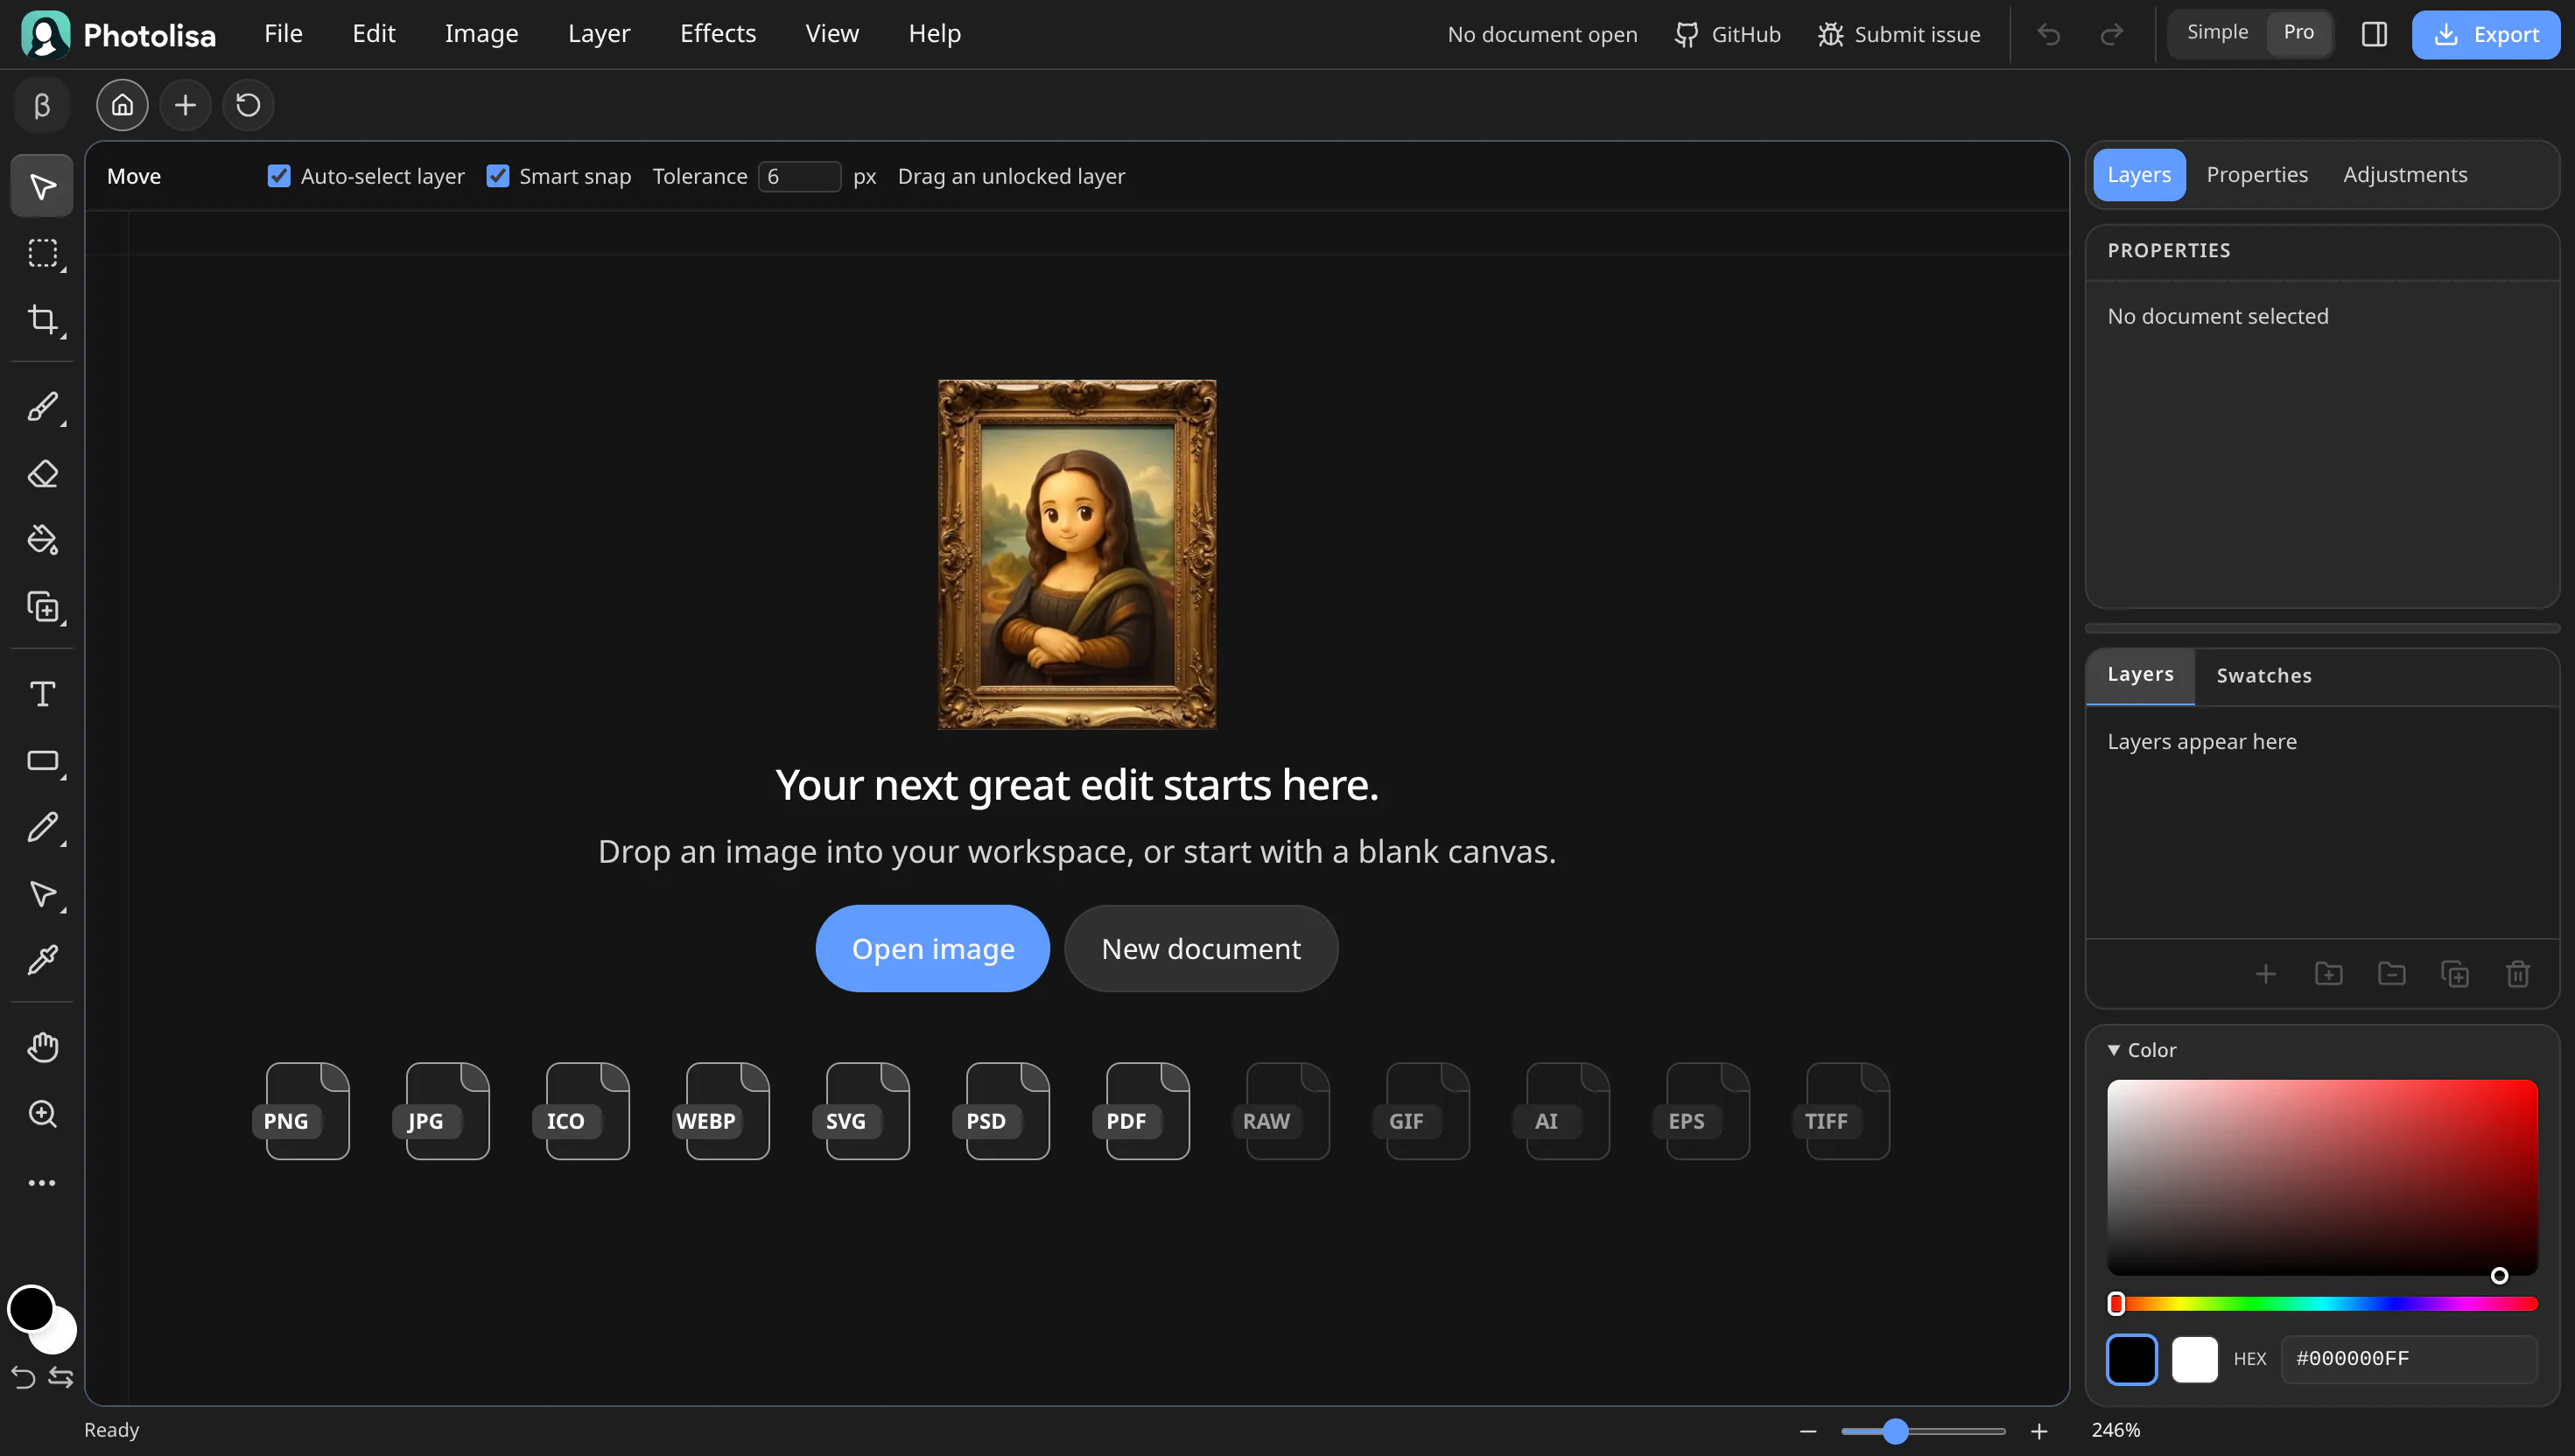Image resolution: width=2575 pixels, height=1456 pixels.
Task: Click the Tolerance input field
Action: click(799, 176)
